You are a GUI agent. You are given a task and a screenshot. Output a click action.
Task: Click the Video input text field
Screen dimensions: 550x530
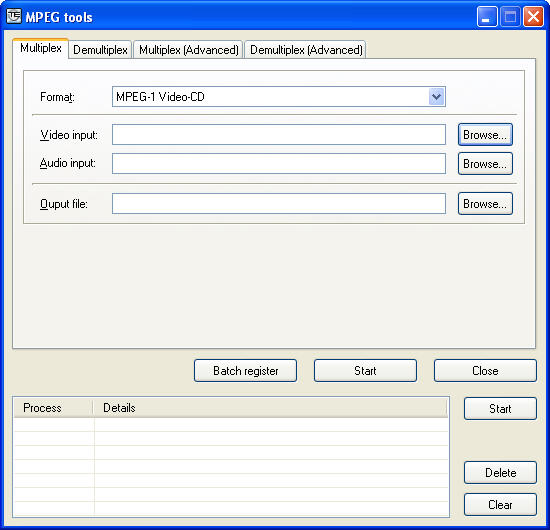tap(279, 134)
